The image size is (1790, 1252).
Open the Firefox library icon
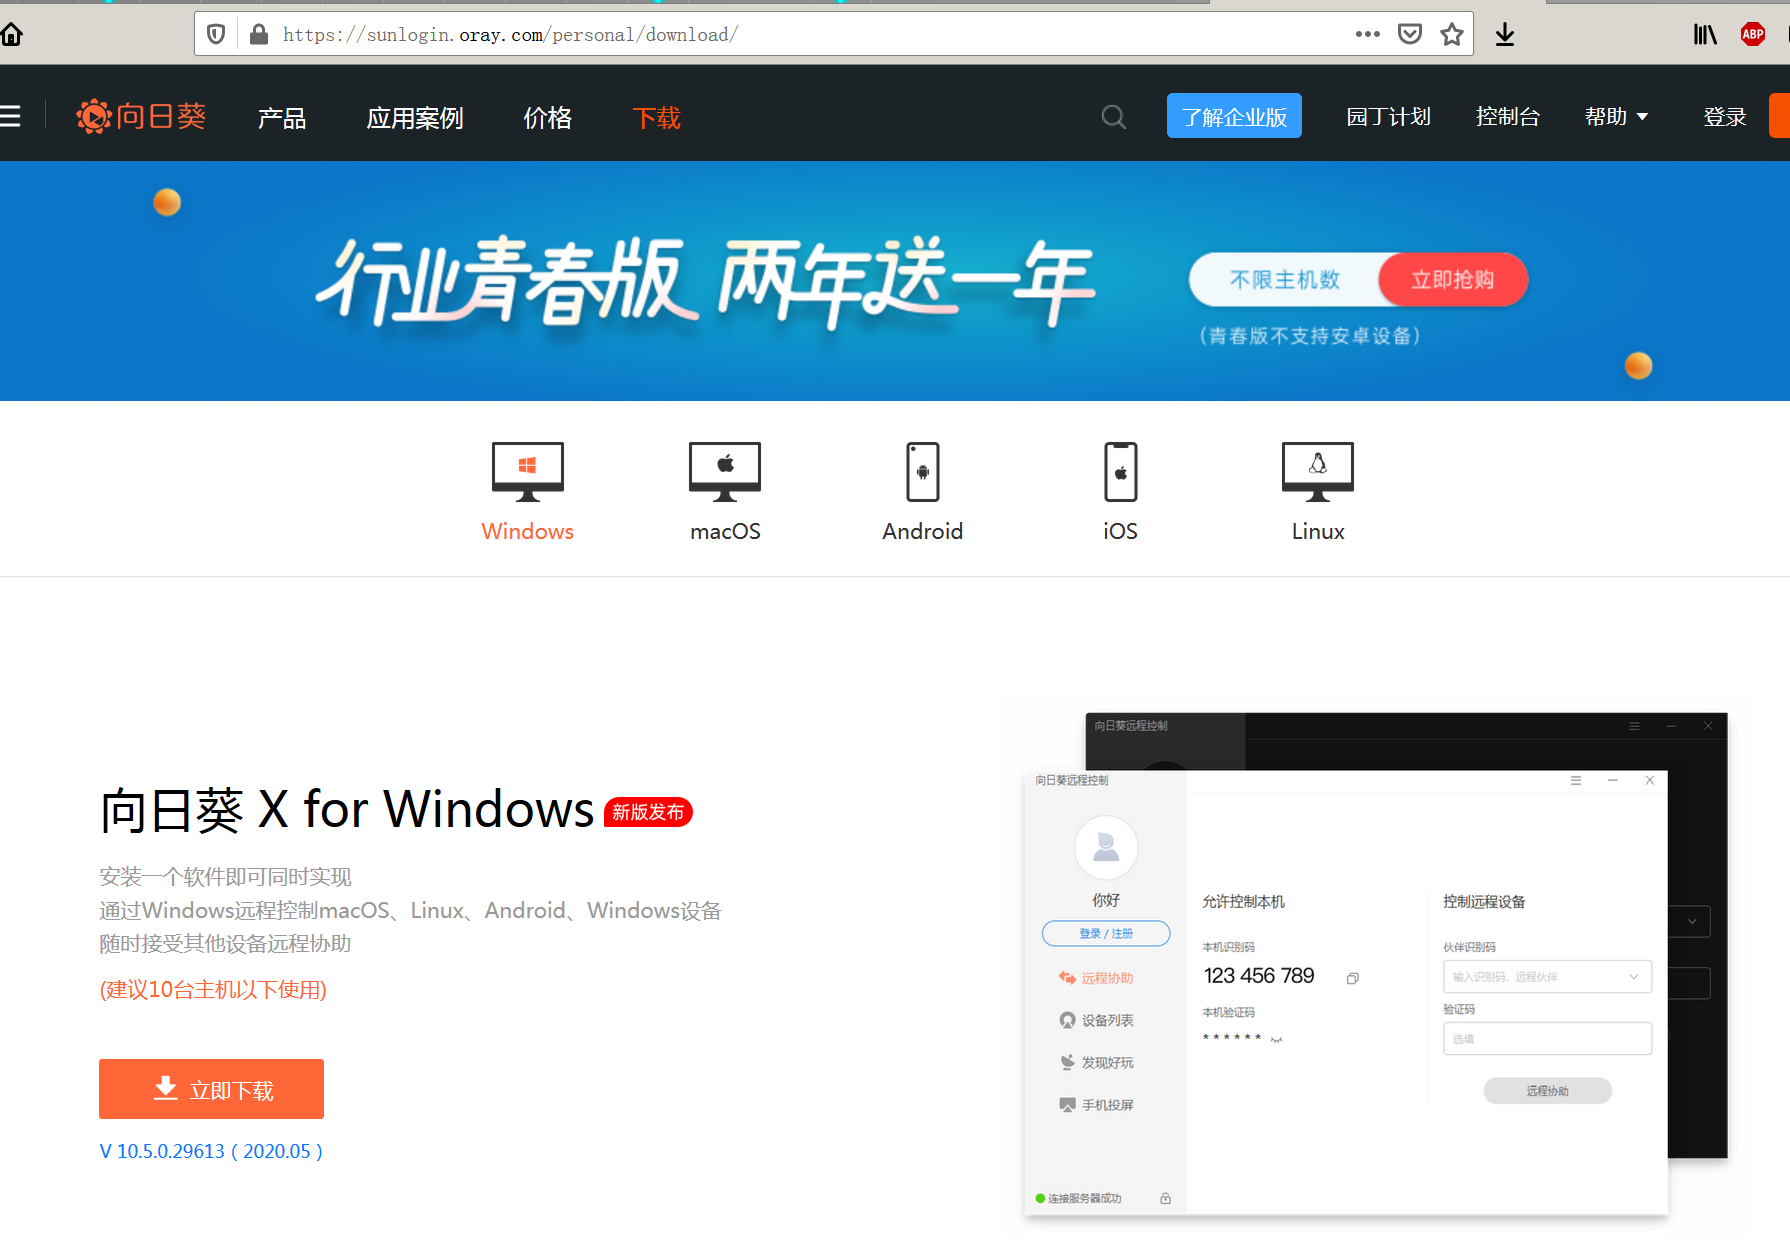coord(1705,35)
